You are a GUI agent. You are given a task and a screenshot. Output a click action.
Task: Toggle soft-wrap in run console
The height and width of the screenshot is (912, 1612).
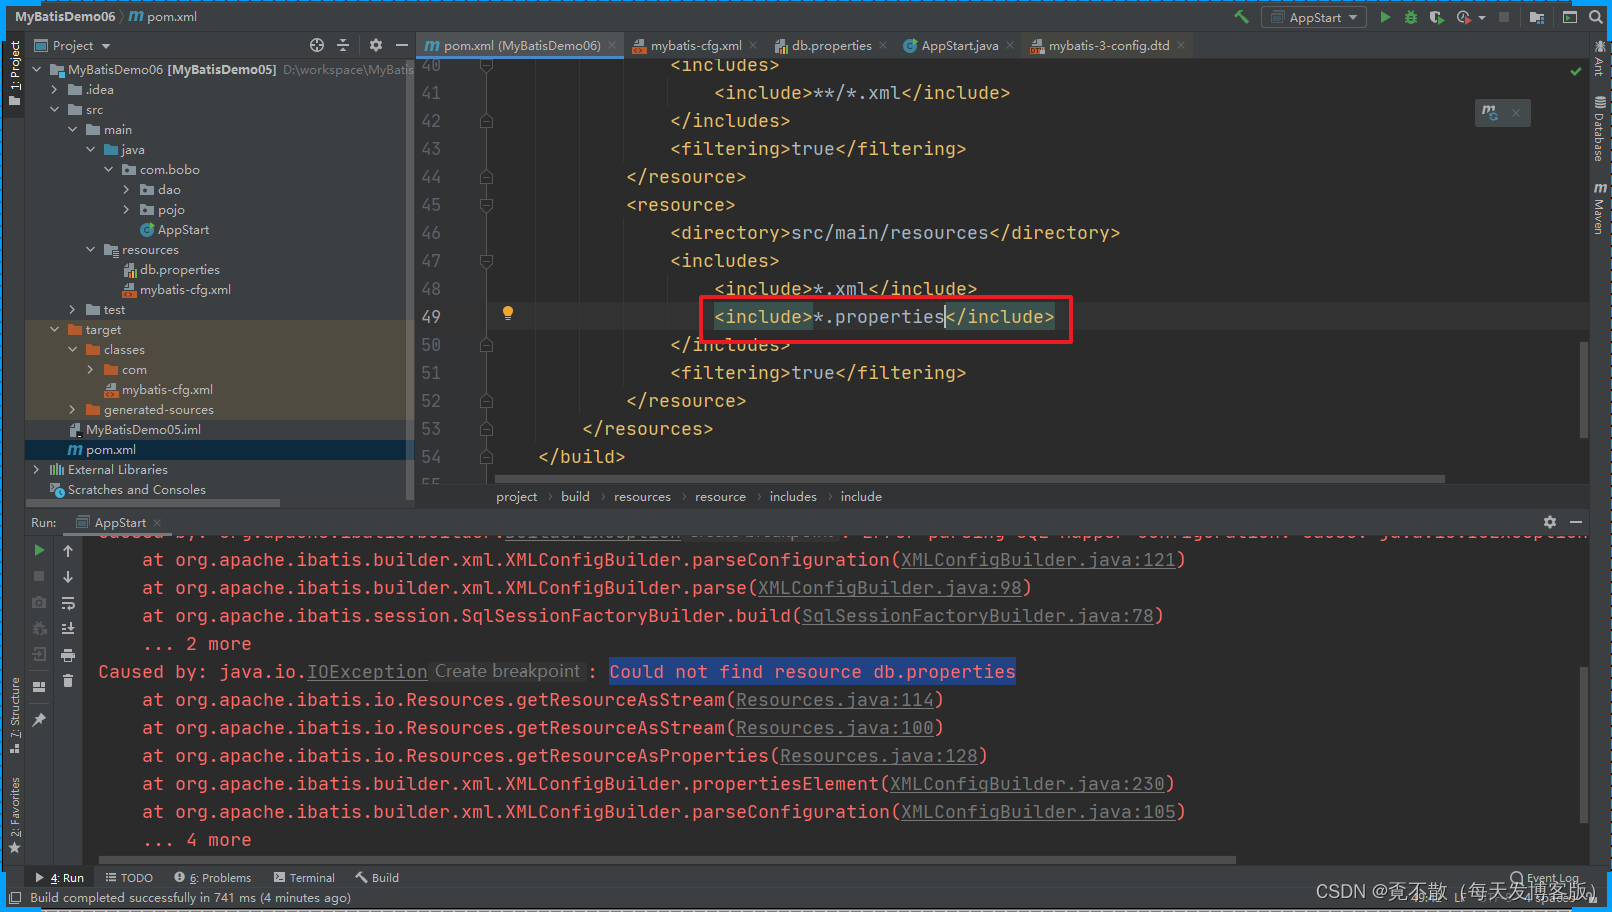tap(67, 602)
